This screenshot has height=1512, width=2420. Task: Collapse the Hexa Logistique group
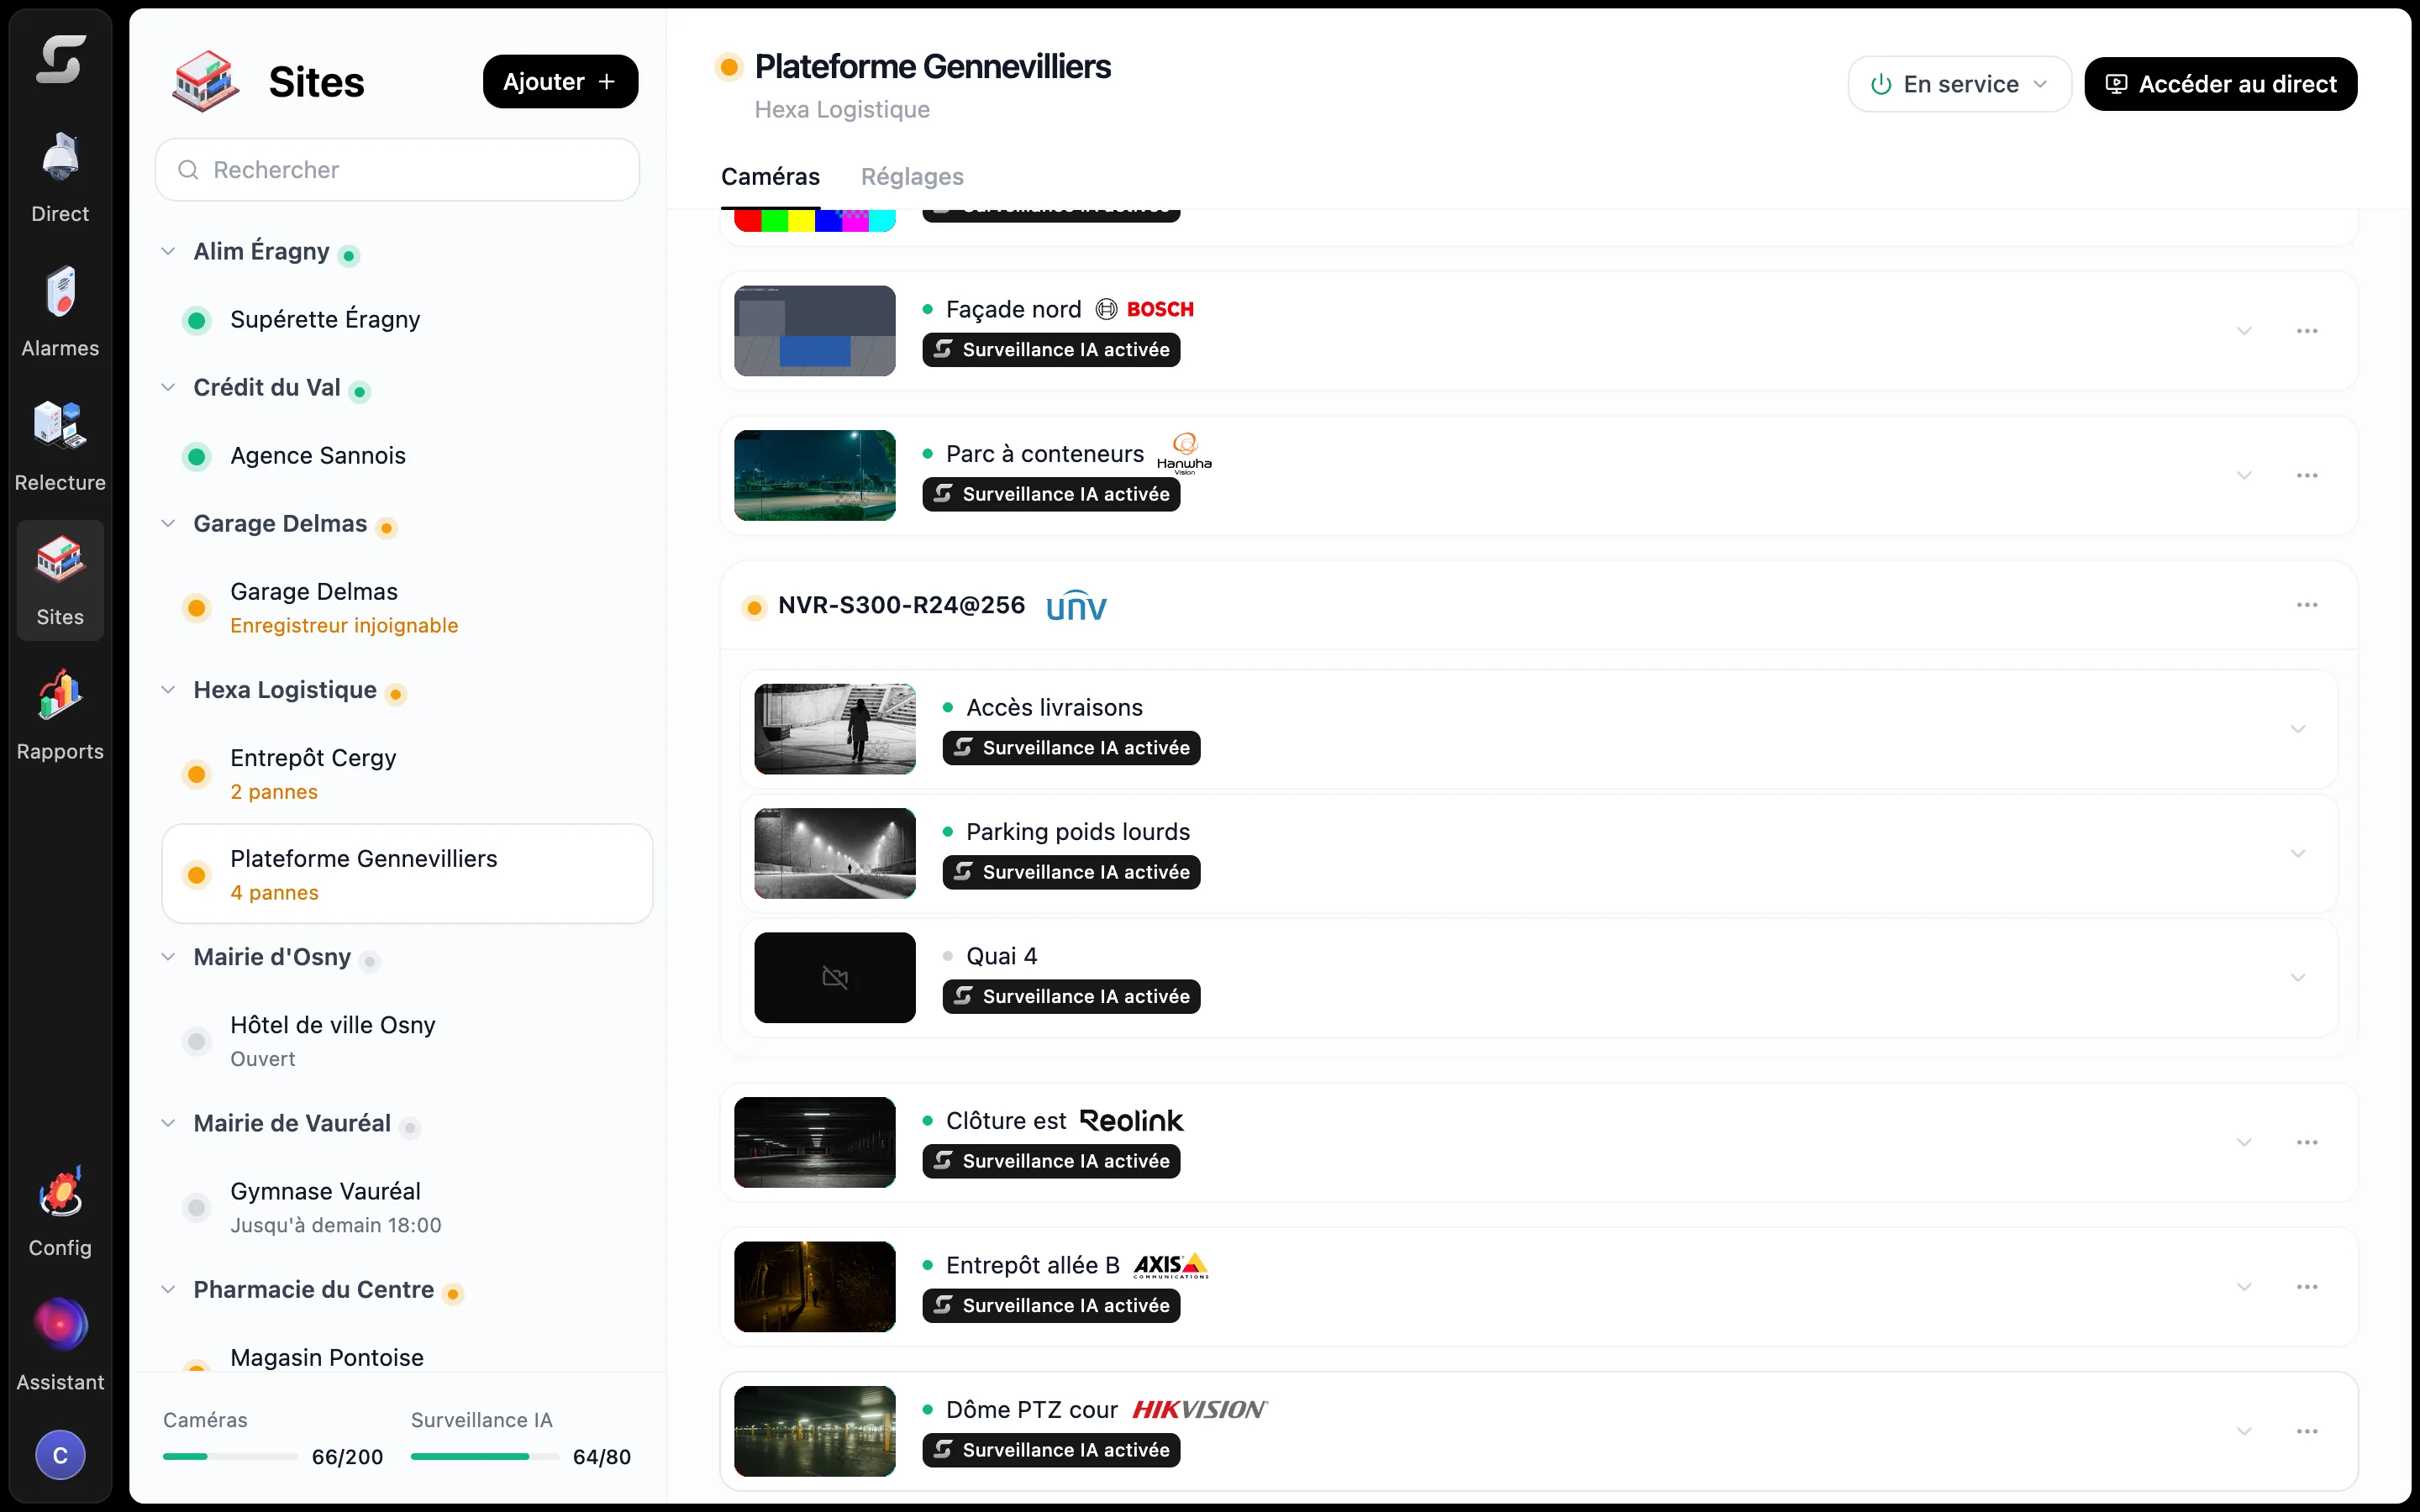tap(168, 690)
